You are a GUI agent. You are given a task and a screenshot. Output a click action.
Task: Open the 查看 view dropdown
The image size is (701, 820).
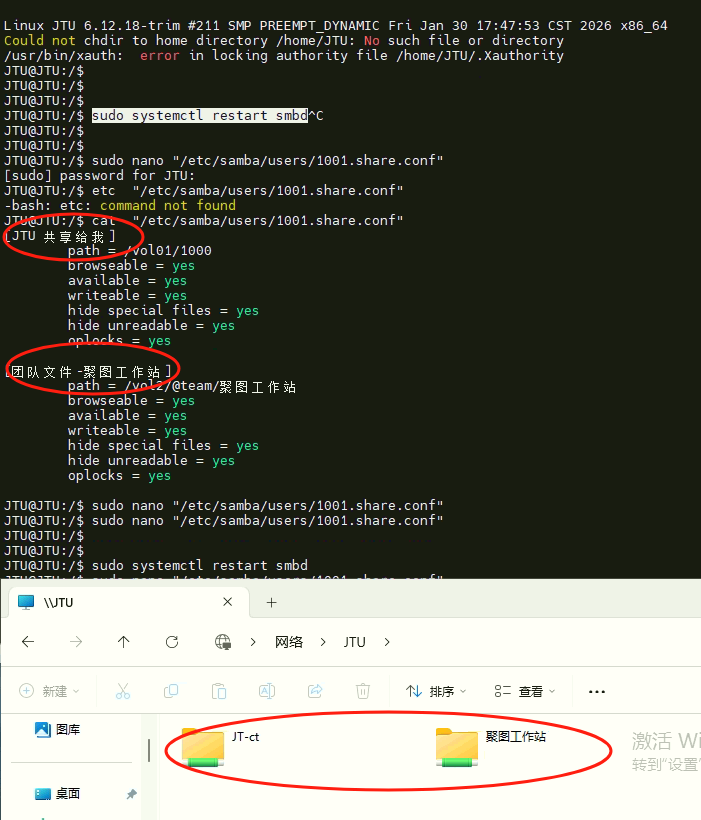[x=525, y=691]
